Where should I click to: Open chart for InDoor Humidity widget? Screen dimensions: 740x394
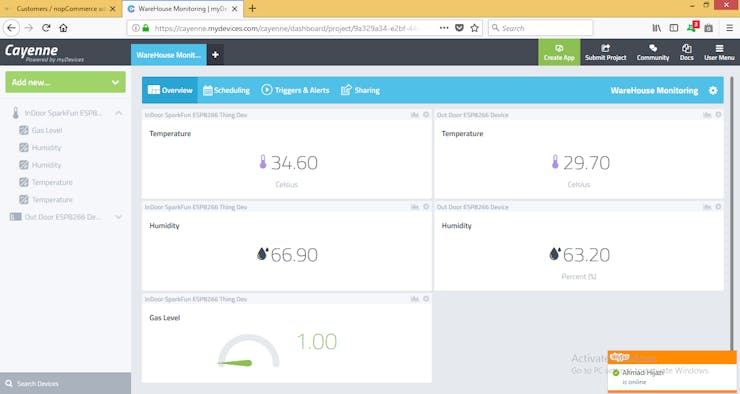415,207
